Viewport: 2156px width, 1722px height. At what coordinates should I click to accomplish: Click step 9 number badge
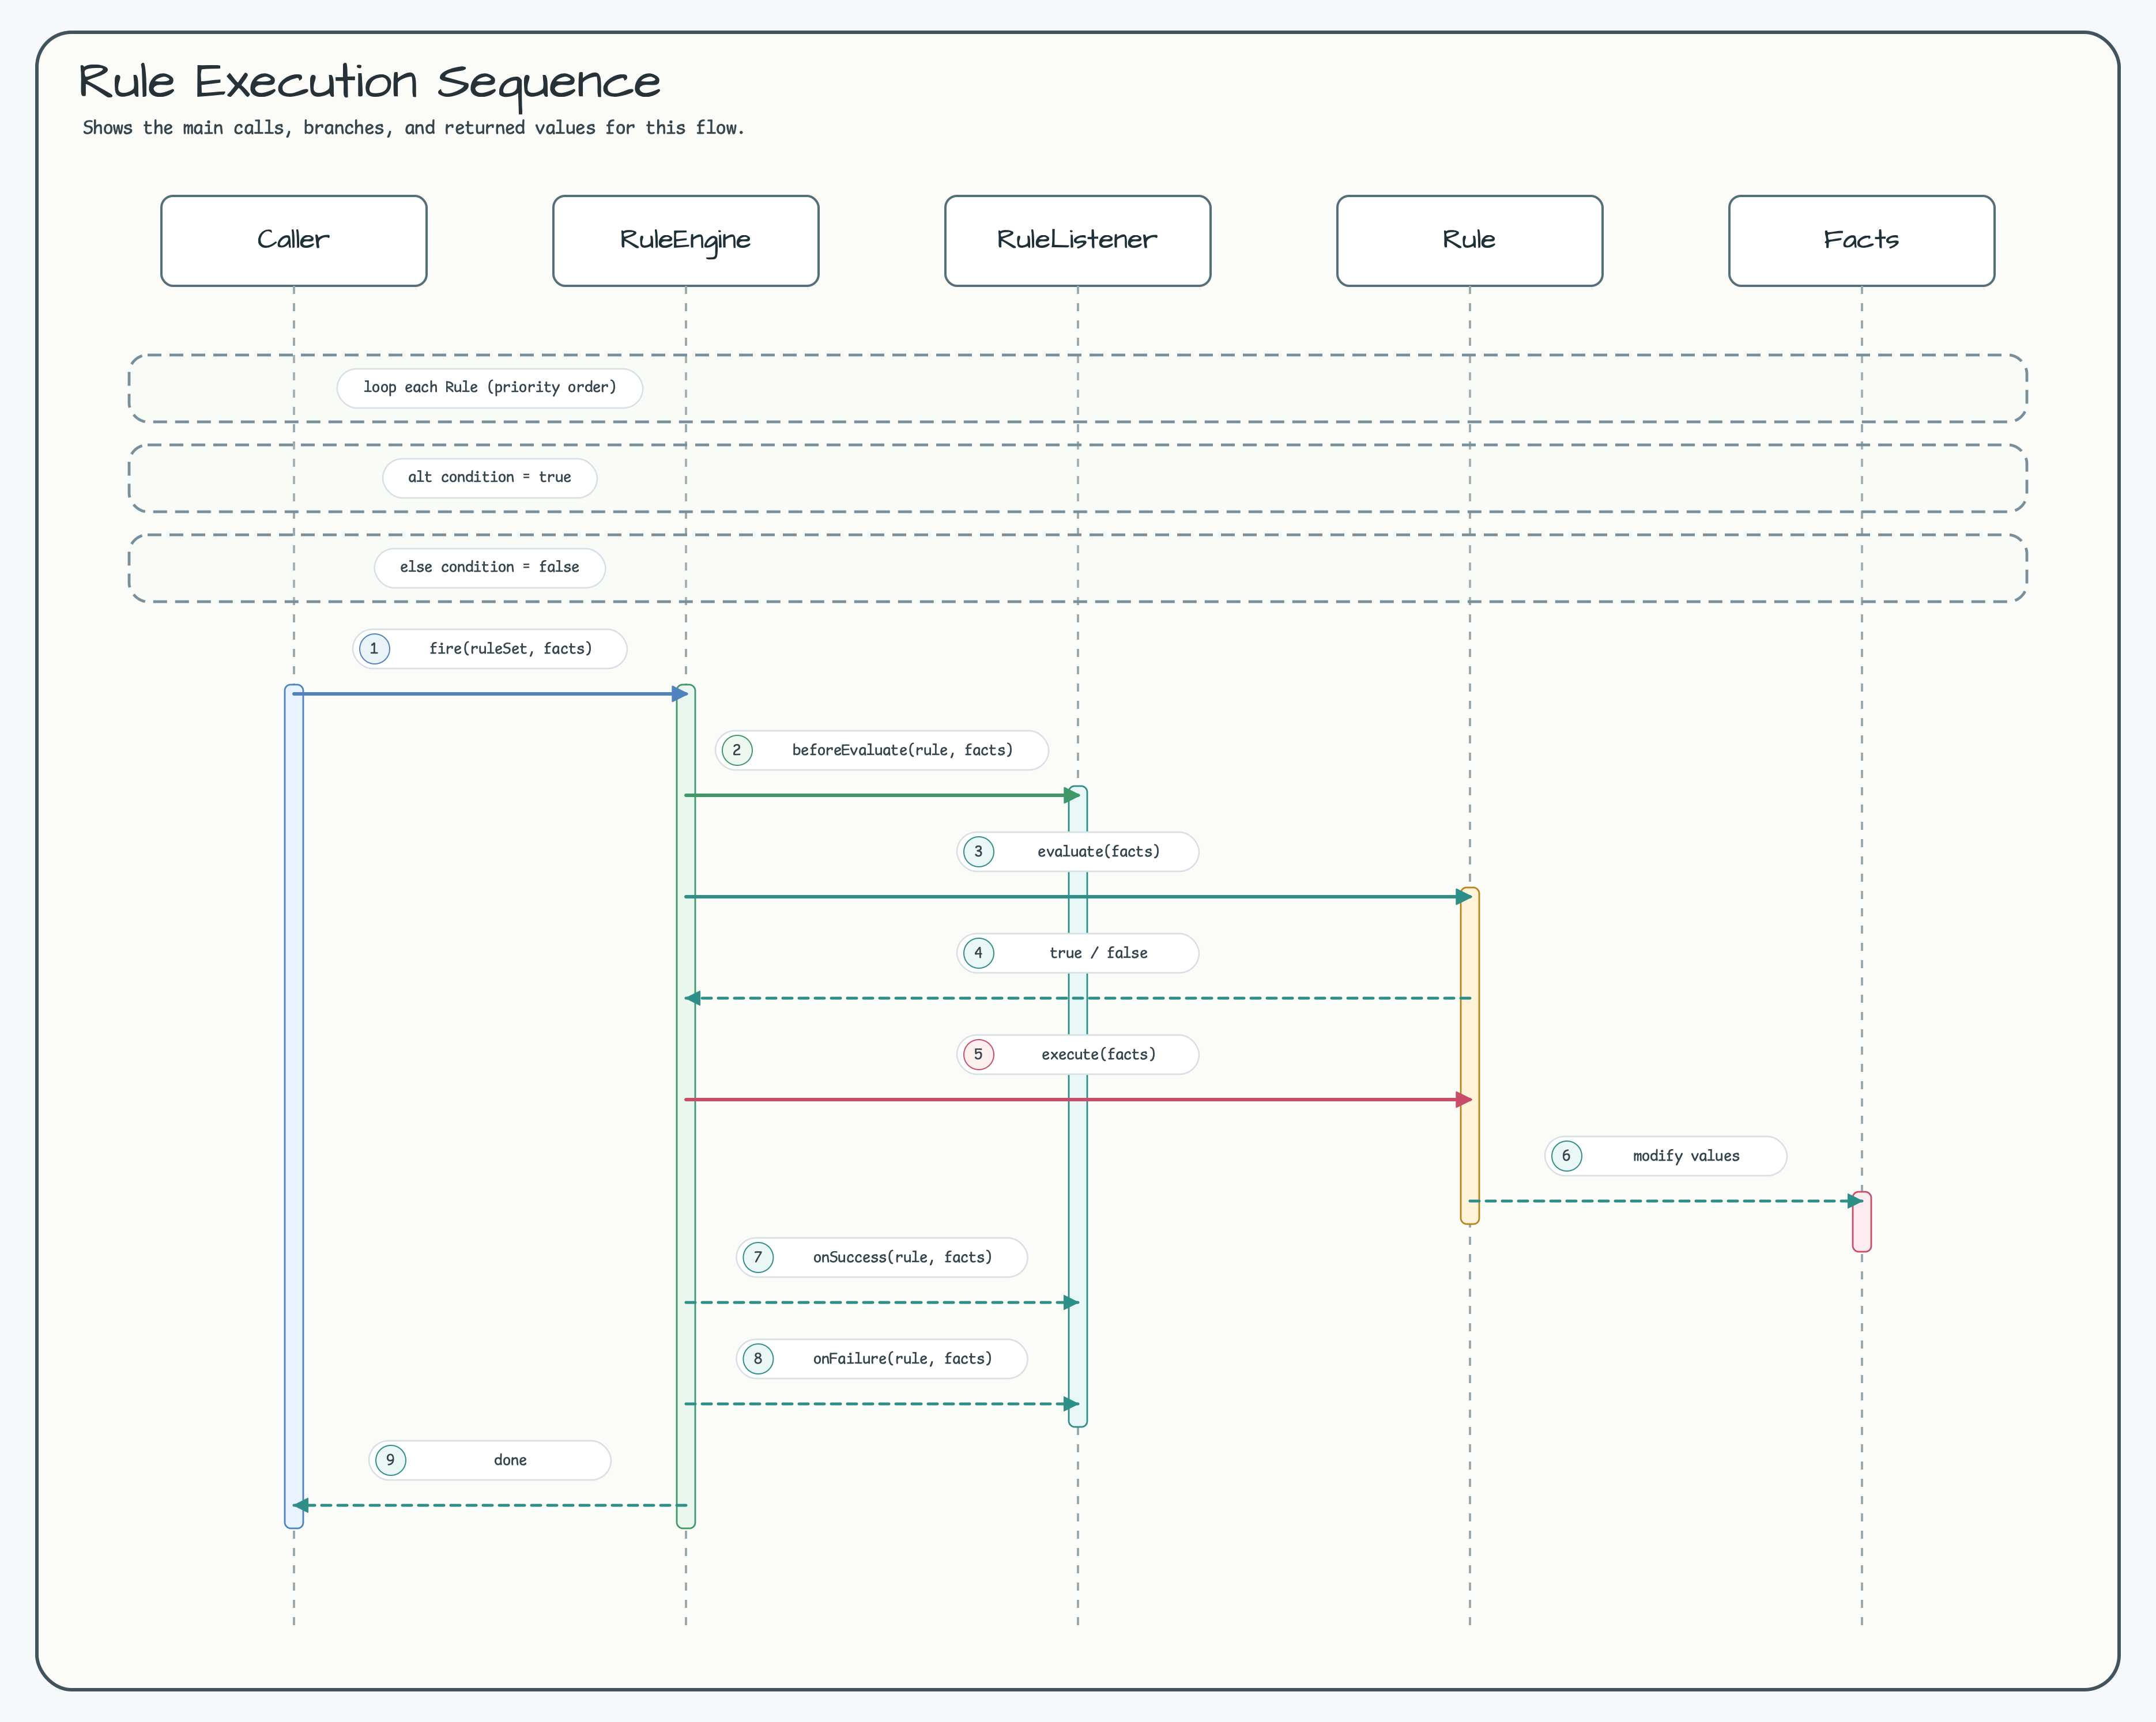click(390, 1460)
